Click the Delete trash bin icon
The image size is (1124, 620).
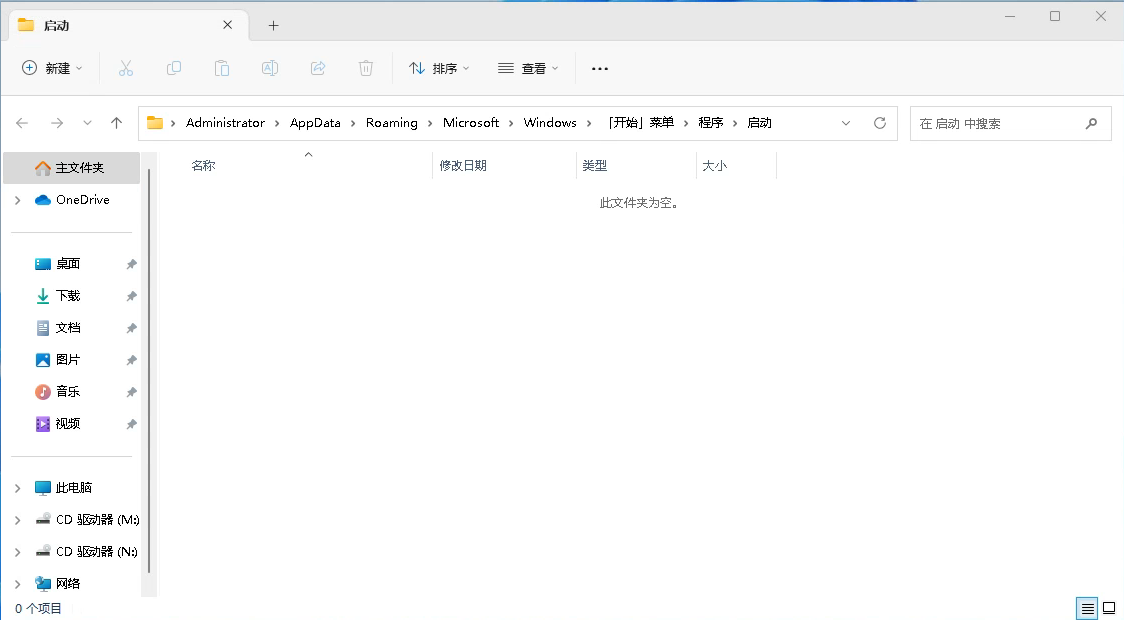pos(366,68)
